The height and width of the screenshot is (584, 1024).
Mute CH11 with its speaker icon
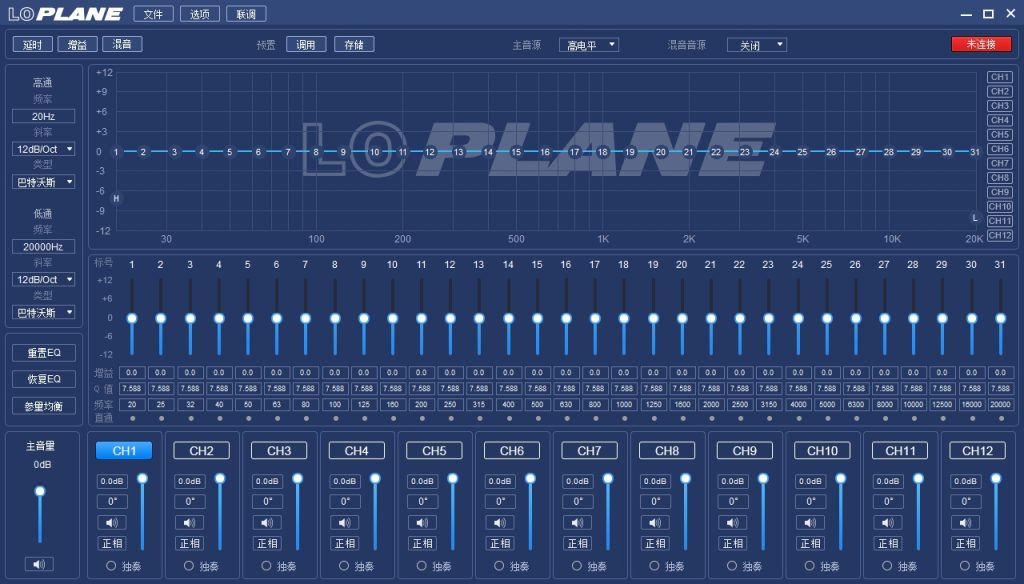tap(888, 523)
